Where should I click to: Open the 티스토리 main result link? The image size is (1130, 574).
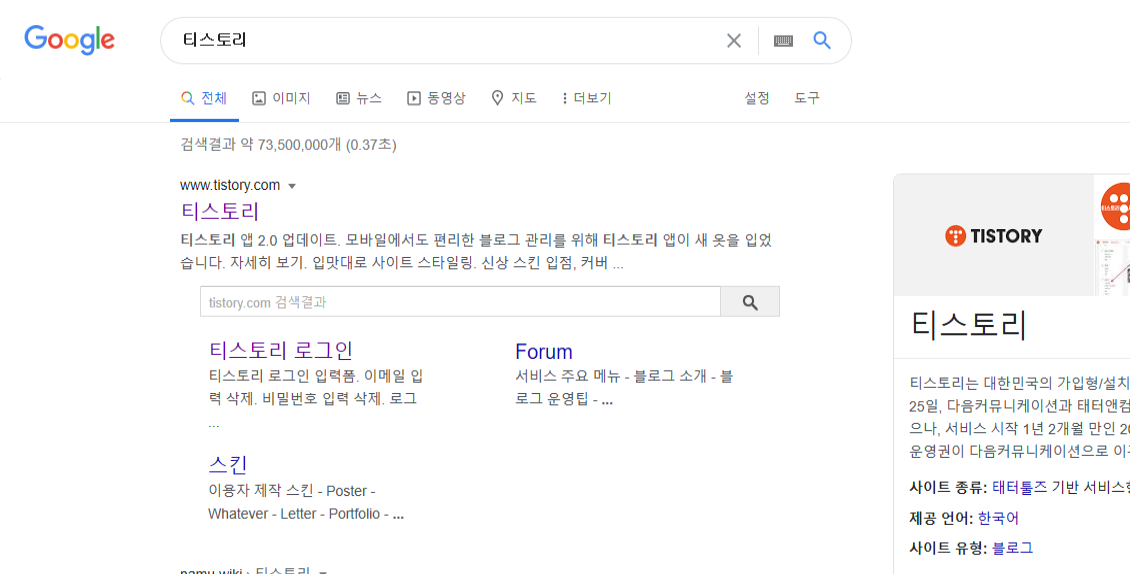pos(220,211)
